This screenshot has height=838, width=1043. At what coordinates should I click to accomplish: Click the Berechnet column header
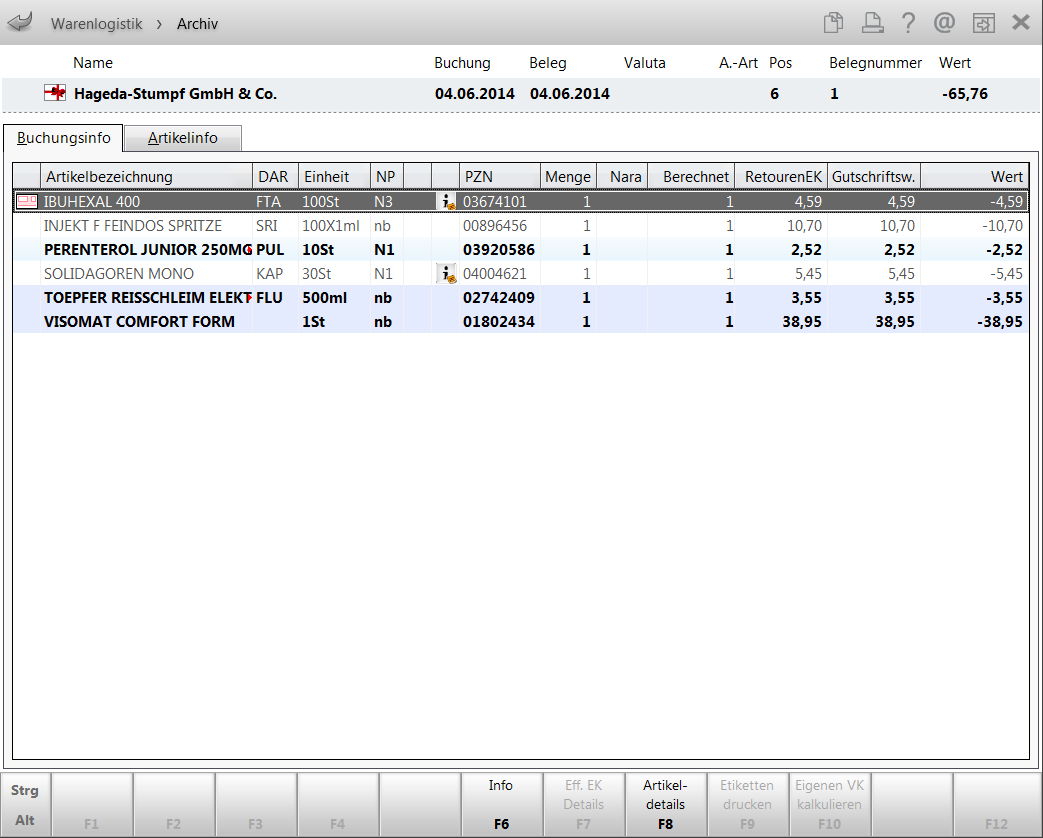[x=691, y=176]
